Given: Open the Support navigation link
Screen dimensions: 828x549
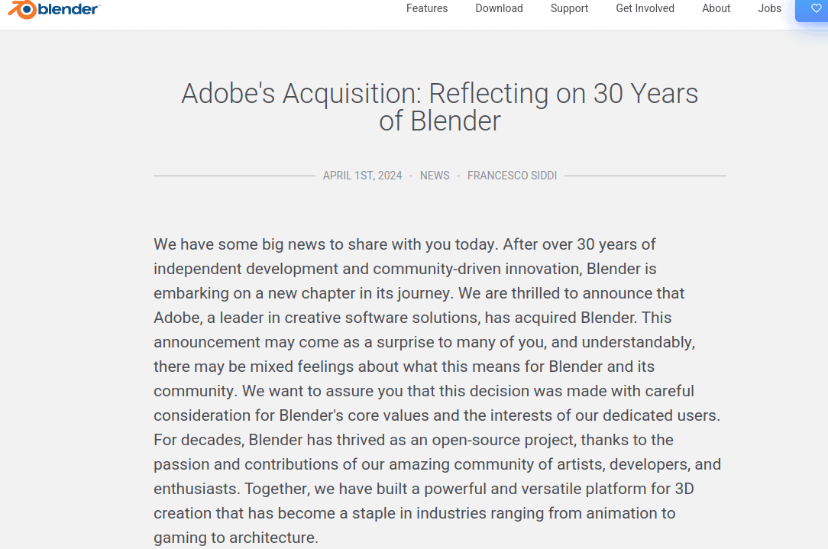Looking at the screenshot, I should (x=569, y=8).
